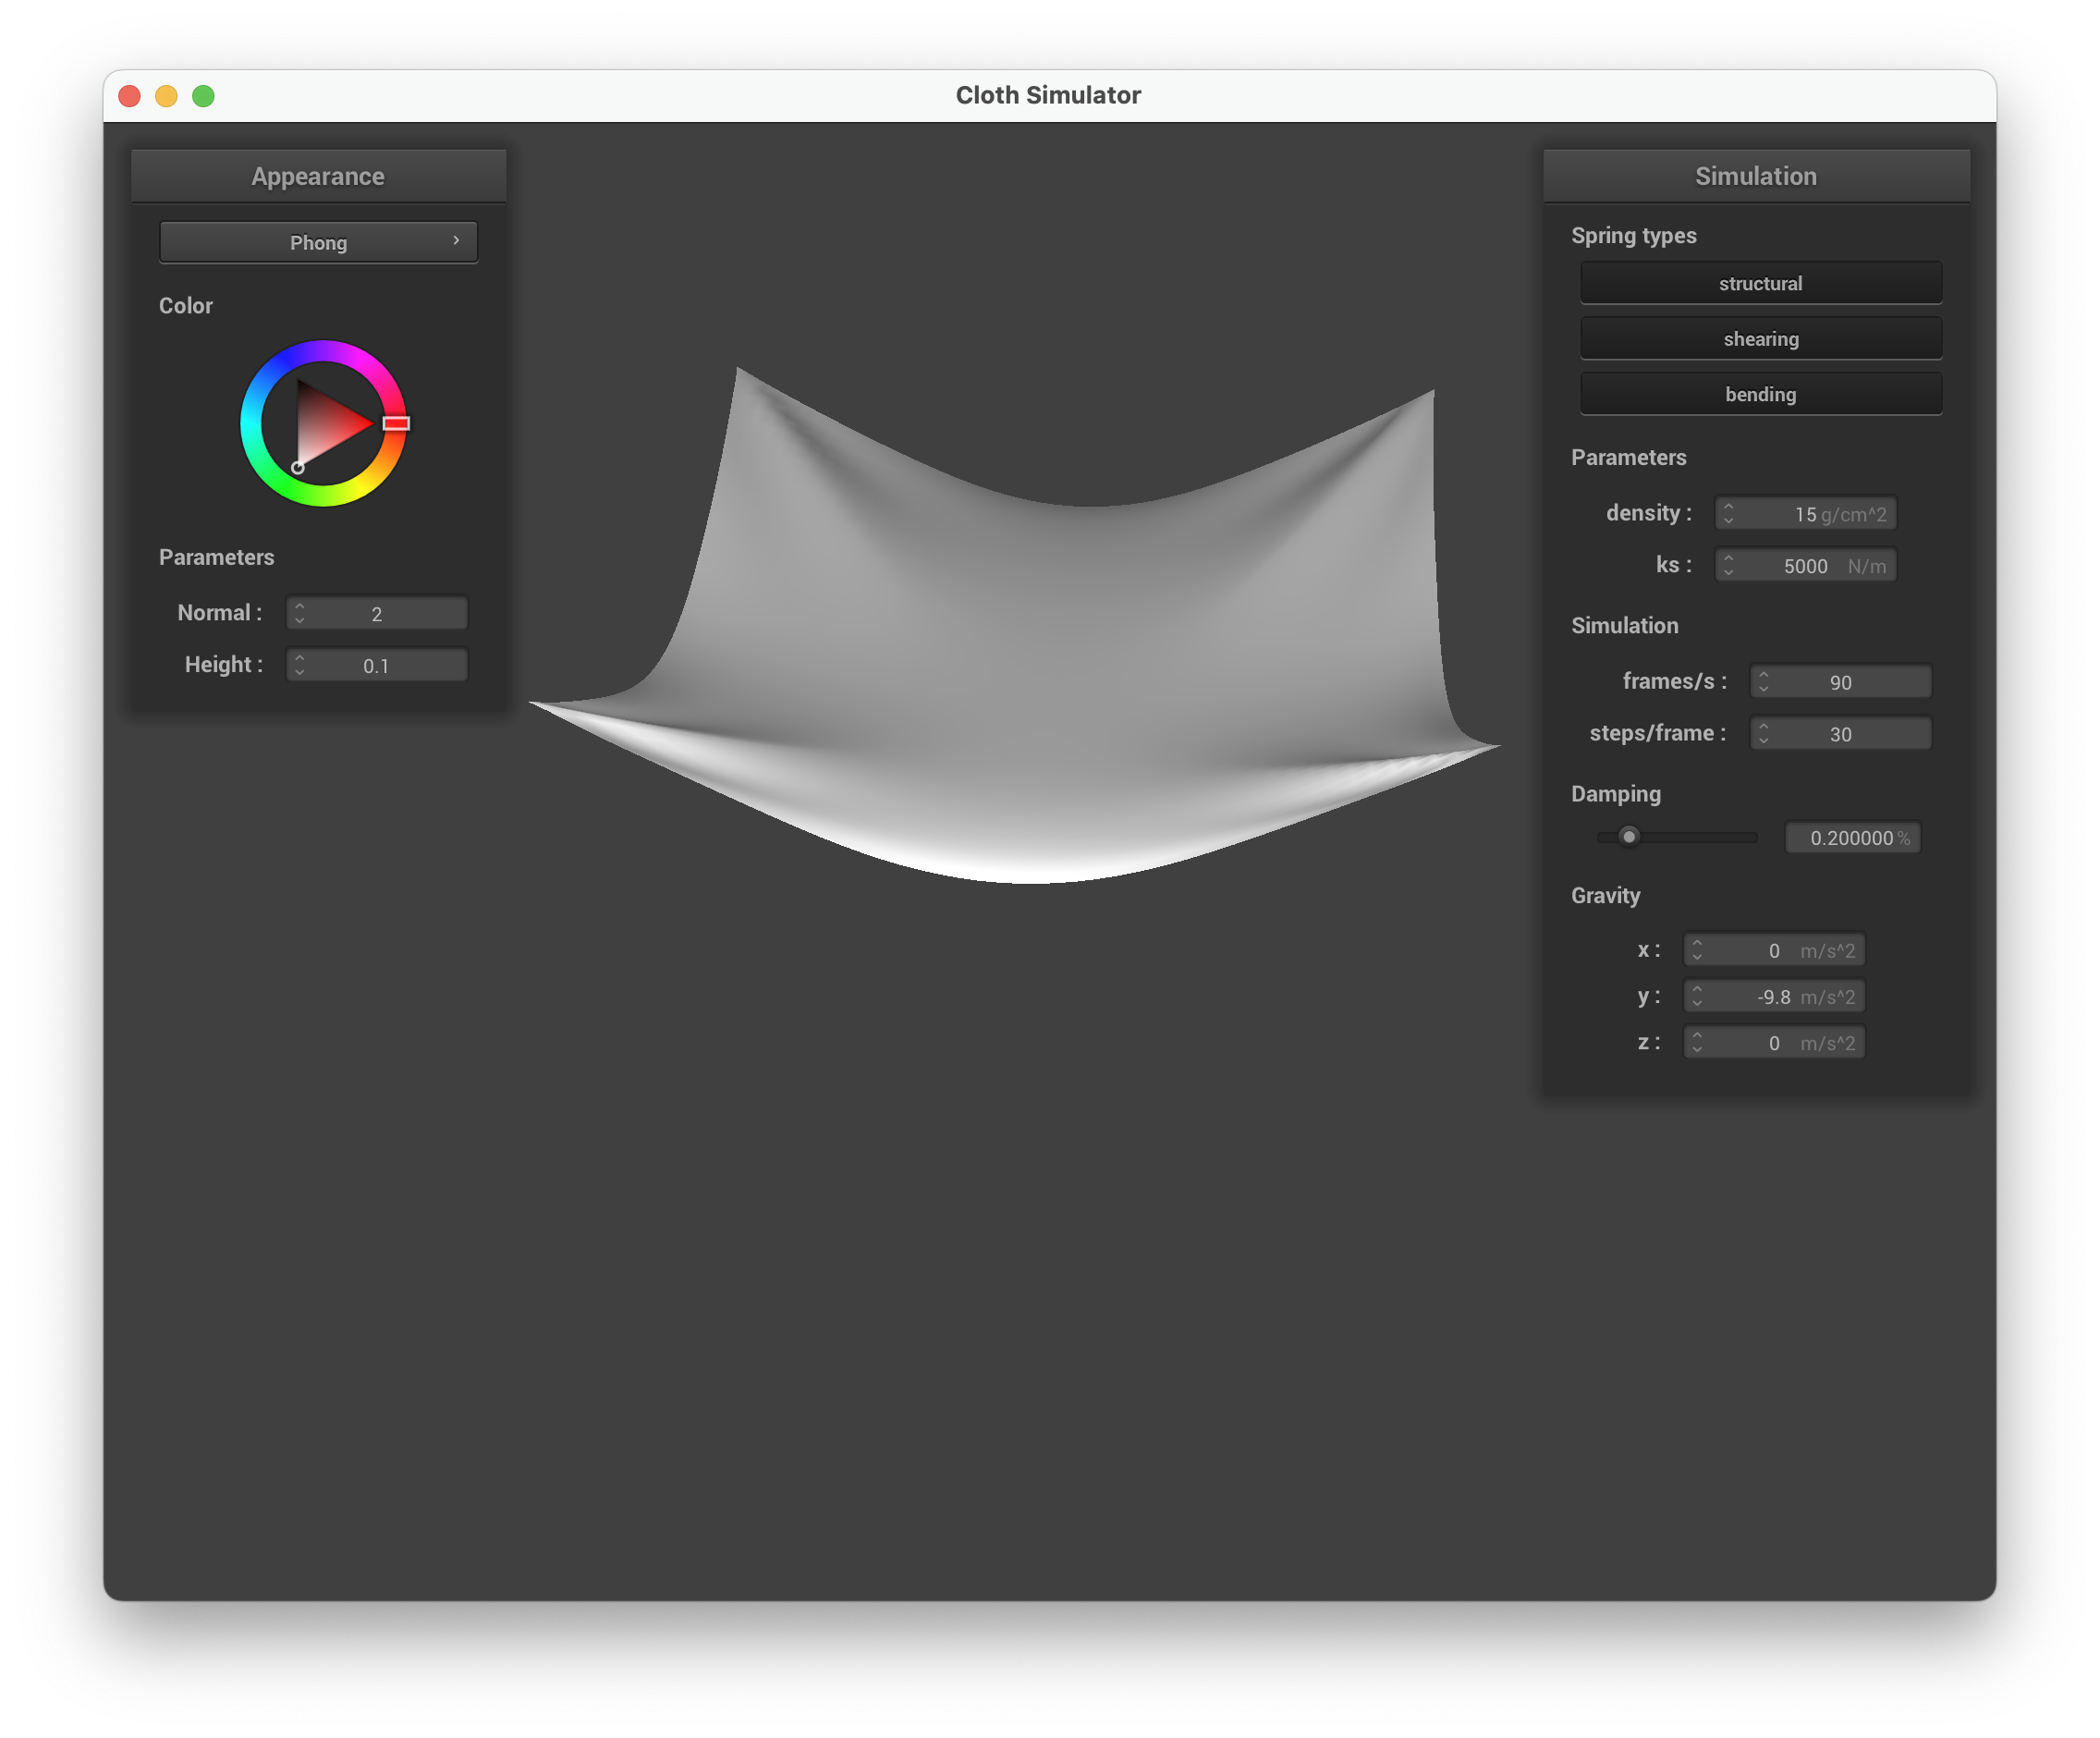The width and height of the screenshot is (2100, 1738).
Task: Click the damping percentage value field
Action: coord(1851,838)
